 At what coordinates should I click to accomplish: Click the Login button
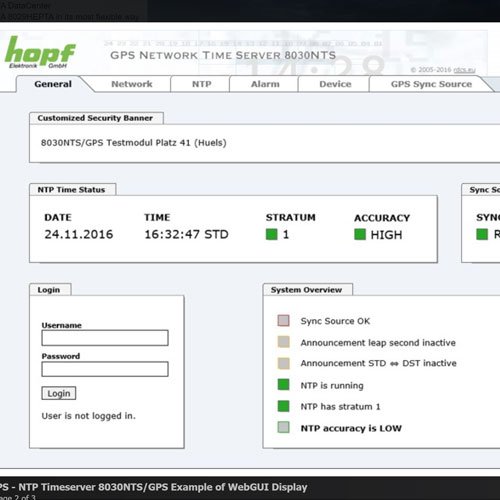pyautogui.click(x=59, y=393)
